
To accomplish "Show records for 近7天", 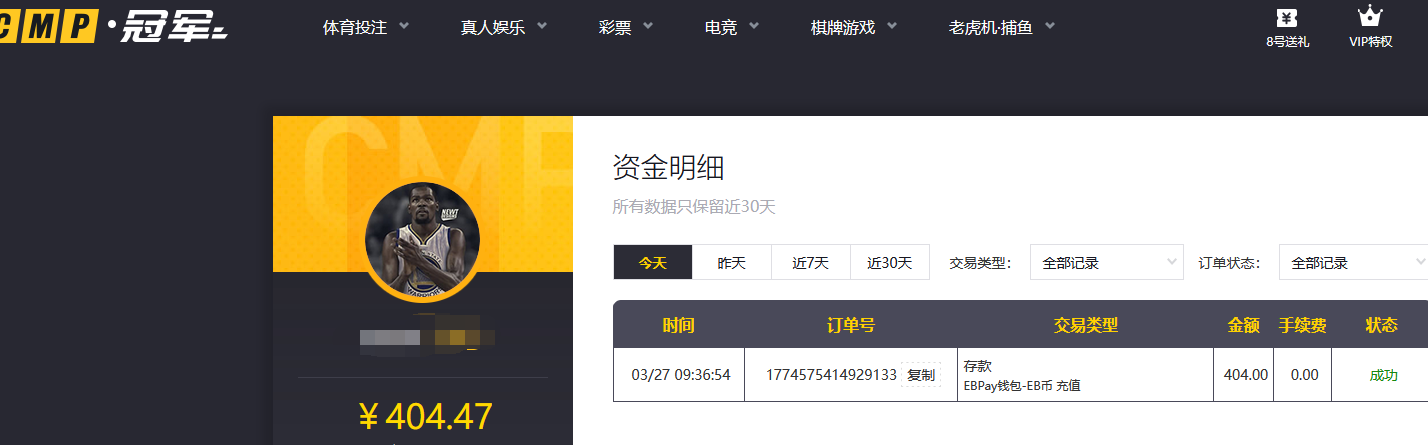I will pos(810,263).
